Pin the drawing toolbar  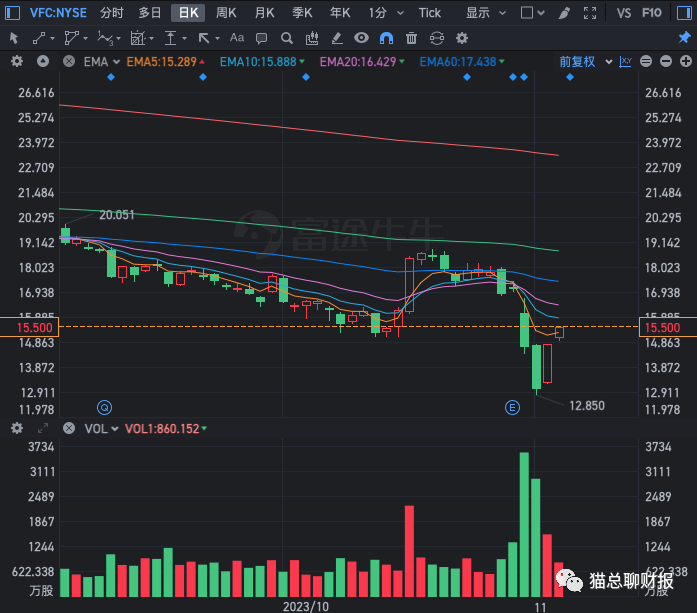tap(684, 37)
